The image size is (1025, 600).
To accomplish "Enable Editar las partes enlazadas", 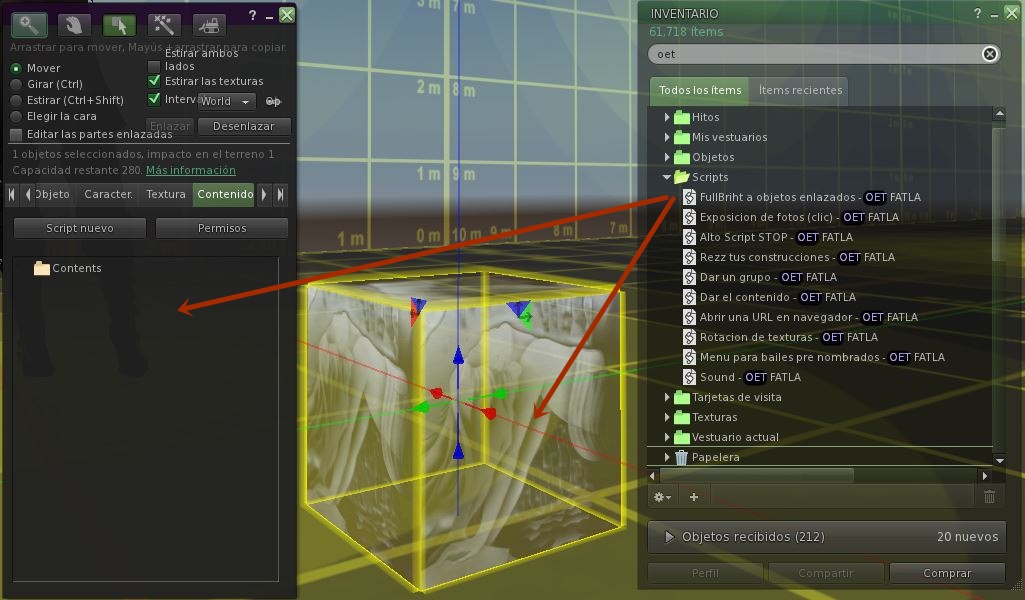I will [16, 134].
